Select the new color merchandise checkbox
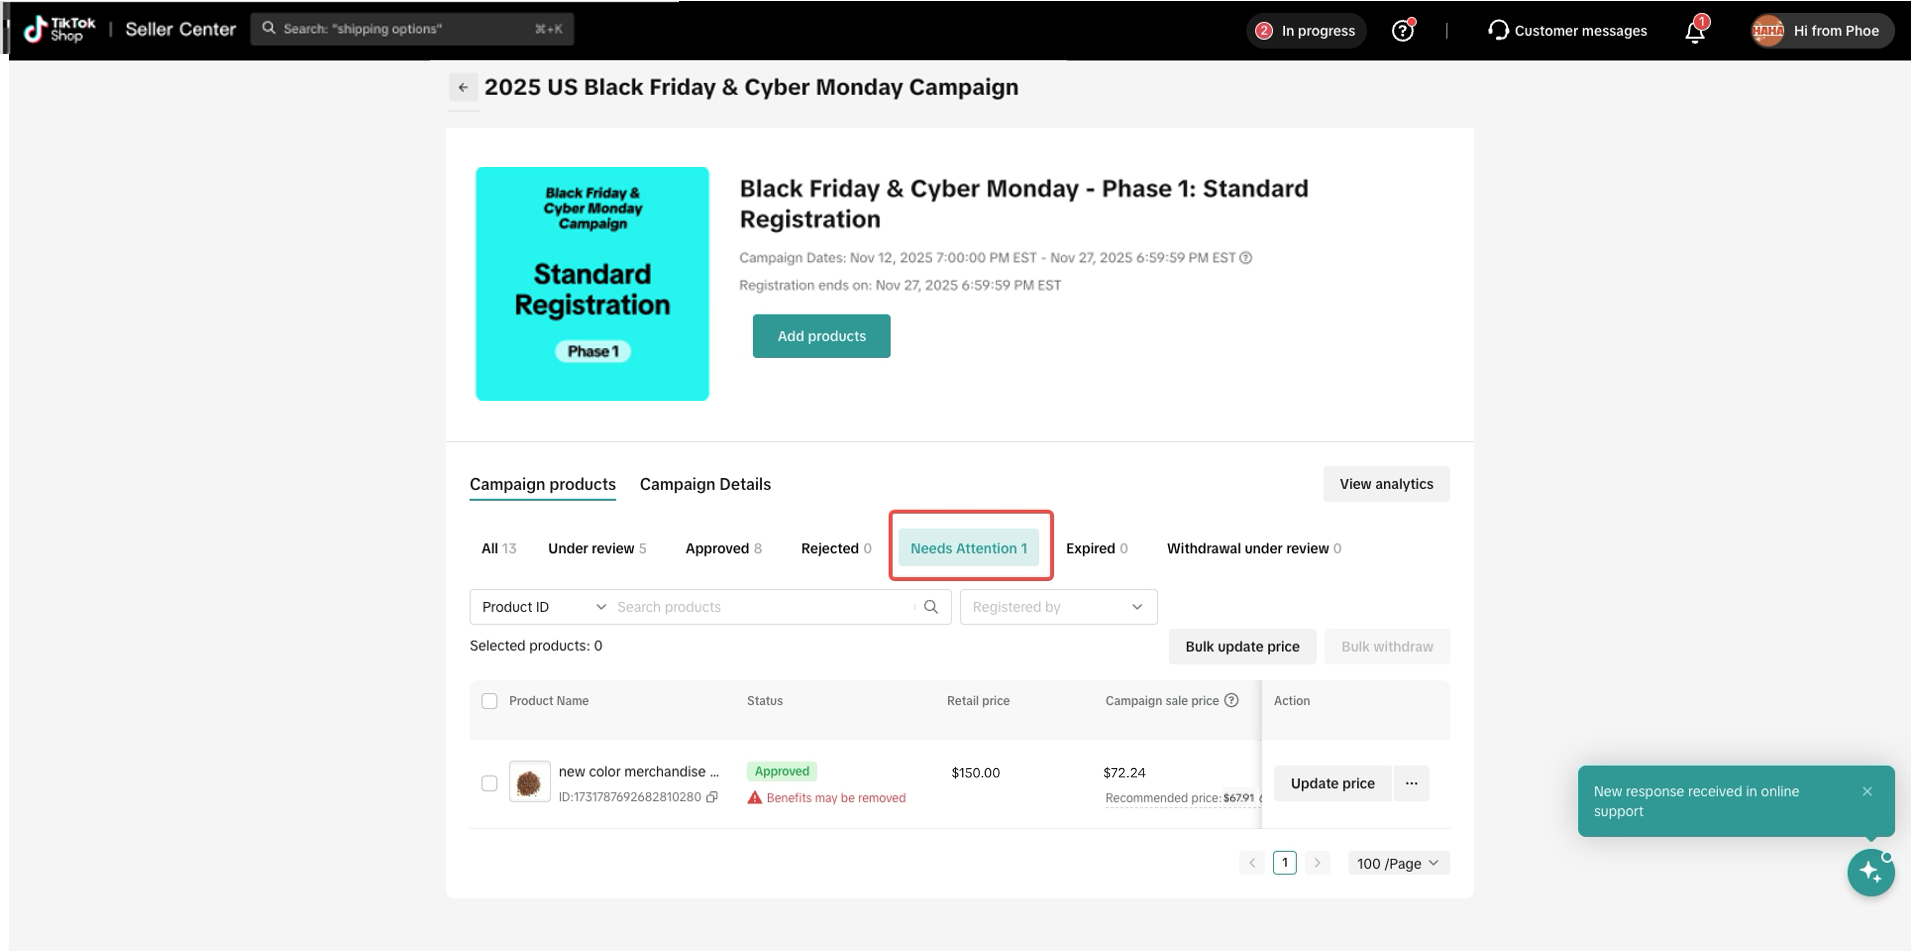 pyautogui.click(x=489, y=783)
